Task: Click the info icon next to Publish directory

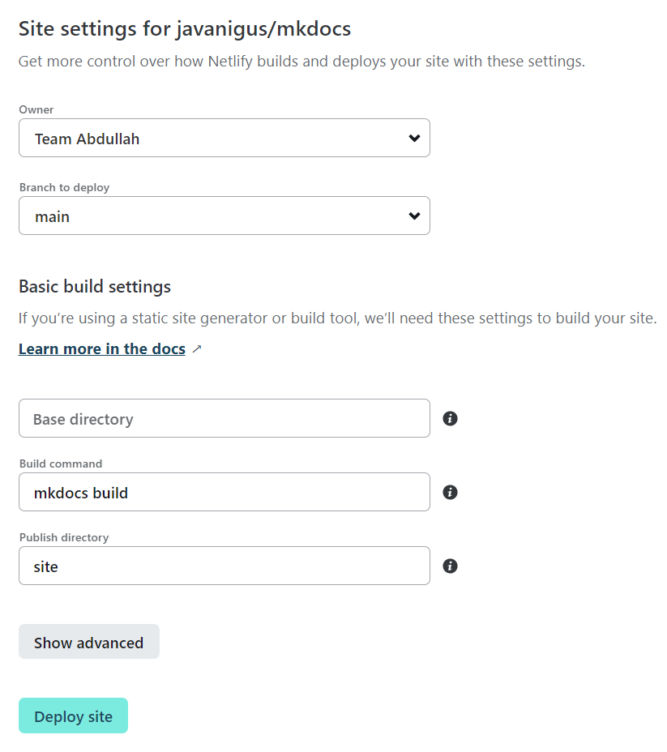Action: 450,566
